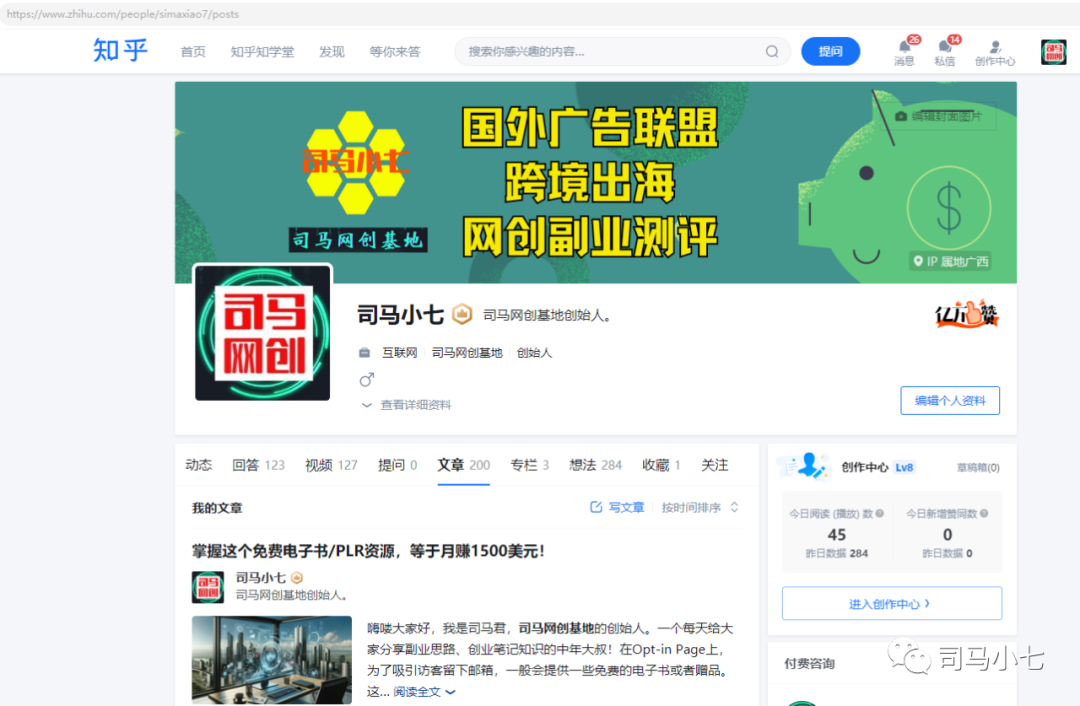Switch to the 提问 0 tab
Image resolution: width=1080 pixels, height=706 pixels.
coord(397,465)
